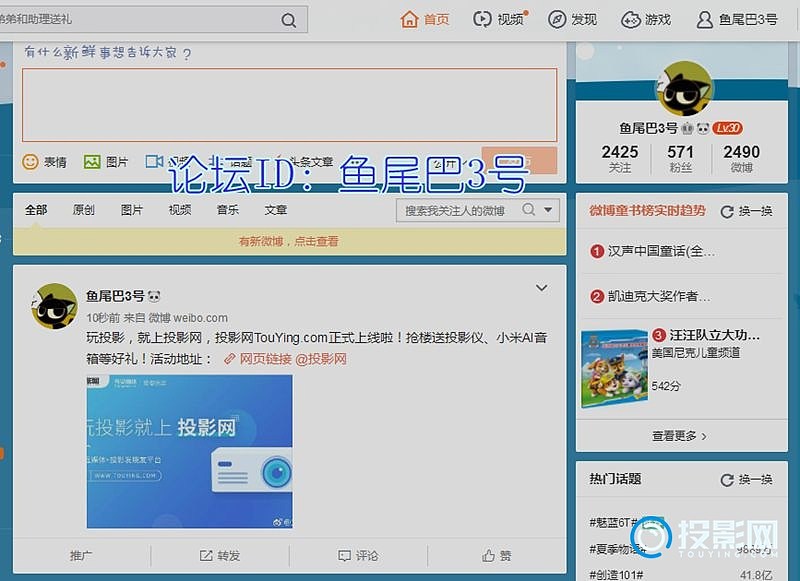Open the post author's cat avatar

click(x=54, y=306)
